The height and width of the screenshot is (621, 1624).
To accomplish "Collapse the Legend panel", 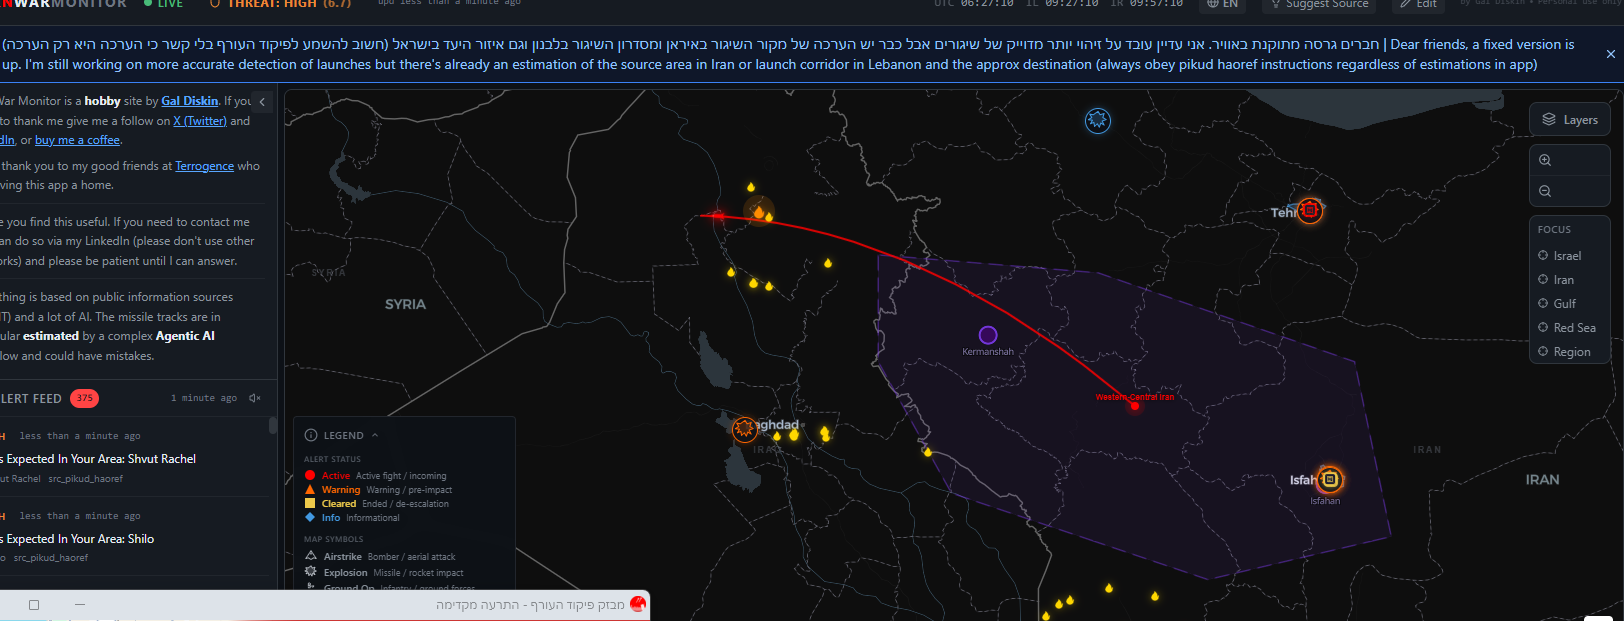I will [375, 435].
